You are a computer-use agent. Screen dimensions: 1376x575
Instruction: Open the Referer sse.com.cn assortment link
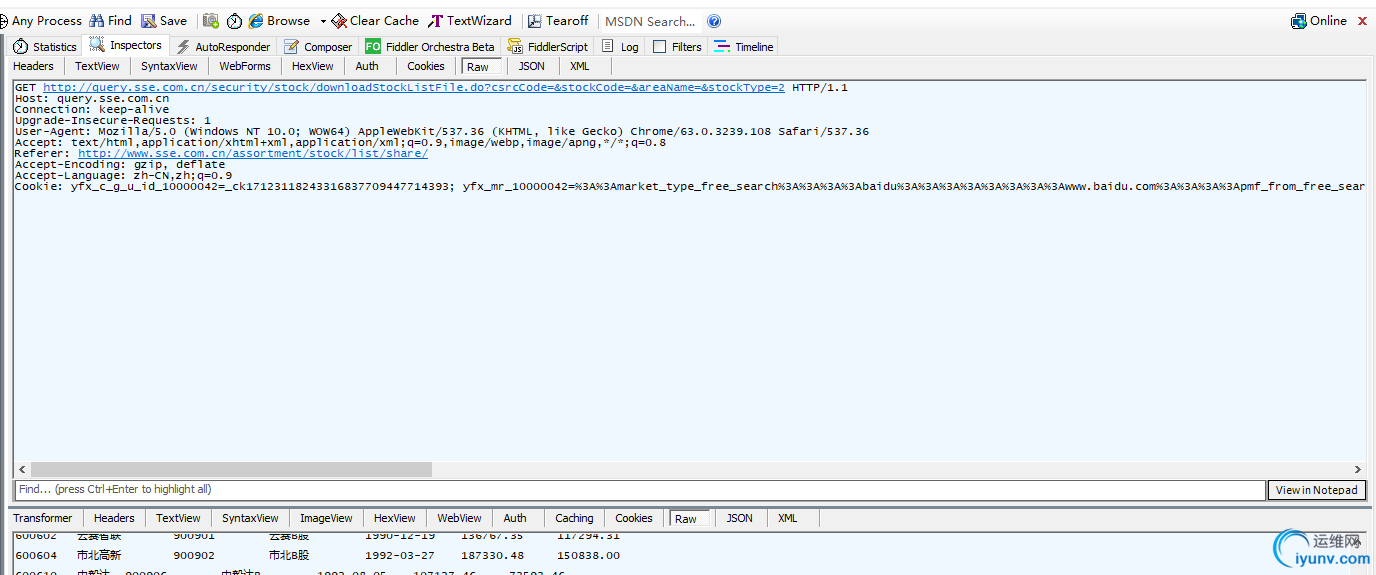(253, 154)
